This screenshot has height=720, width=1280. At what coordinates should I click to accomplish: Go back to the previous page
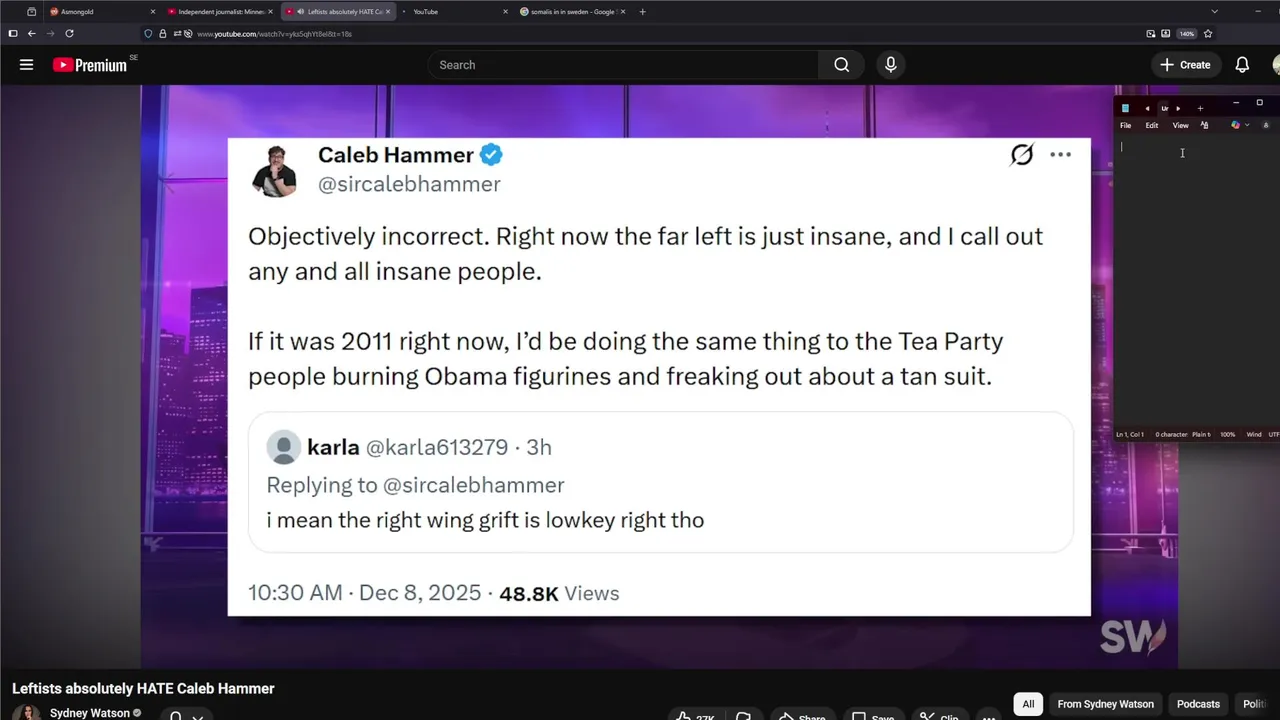point(31,34)
